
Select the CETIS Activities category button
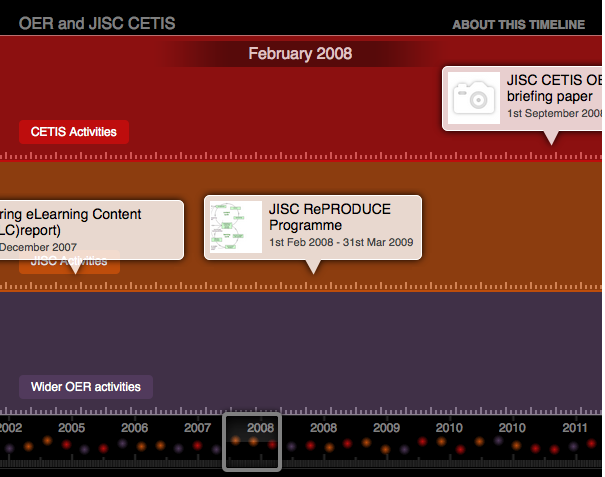[x=74, y=132]
